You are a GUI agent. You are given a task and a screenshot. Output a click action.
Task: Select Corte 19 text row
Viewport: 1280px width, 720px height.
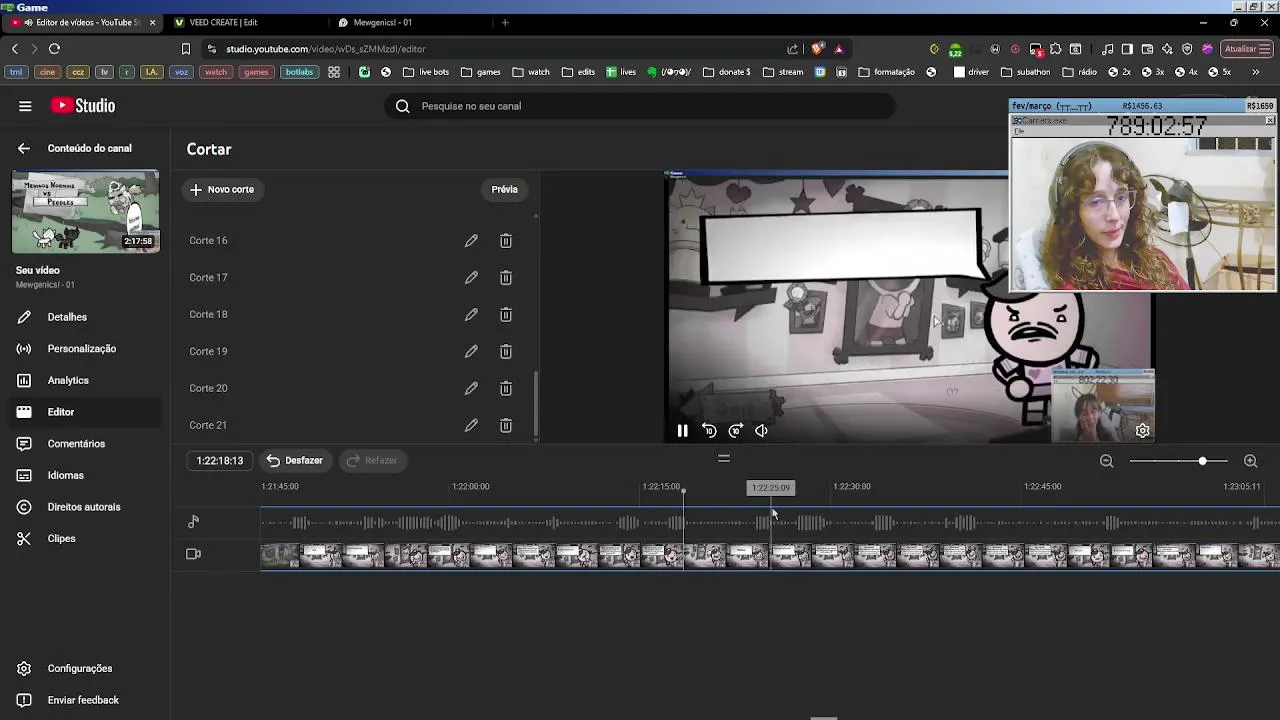208,352
